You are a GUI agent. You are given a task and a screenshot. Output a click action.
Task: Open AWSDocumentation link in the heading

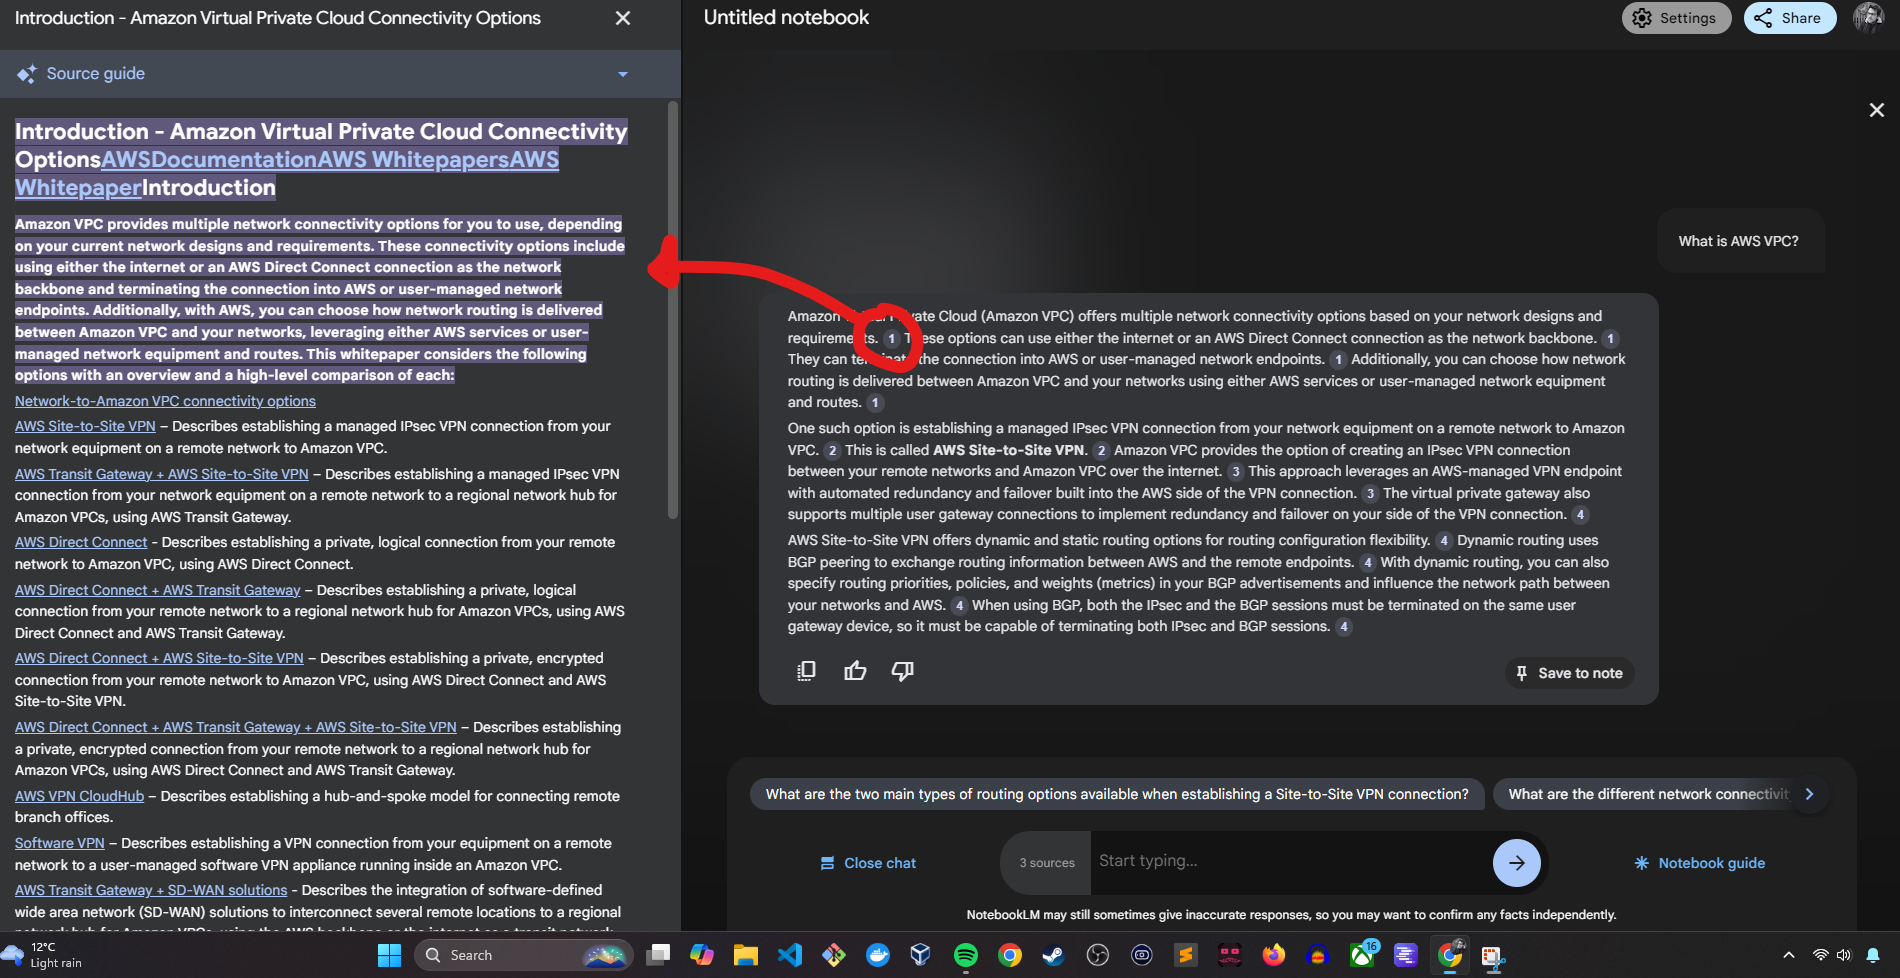209,160
